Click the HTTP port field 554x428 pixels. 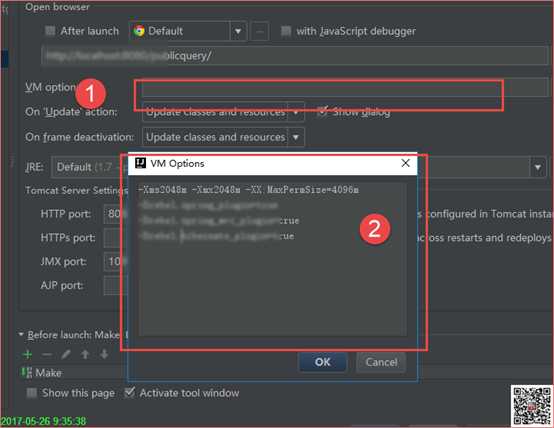(x=115, y=214)
